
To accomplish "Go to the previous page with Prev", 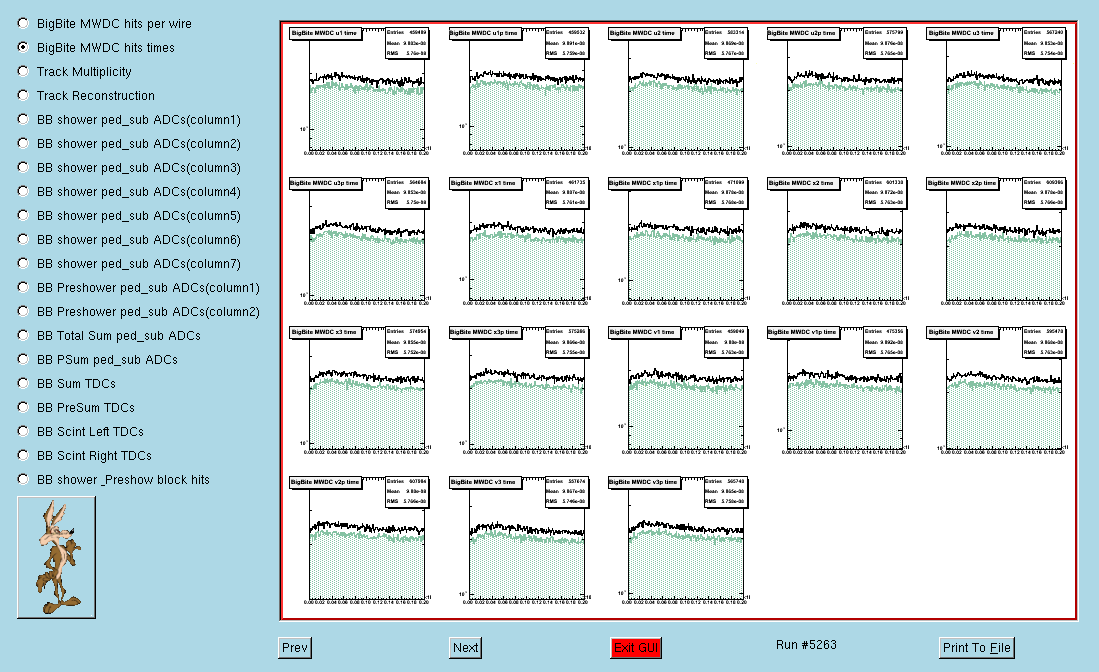I will tap(294, 647).
